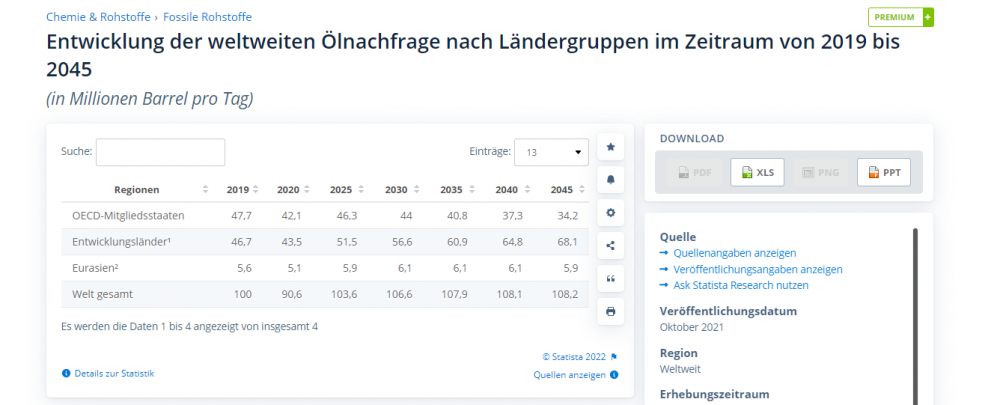Viewport: 1000px width, 405px height.
Task: Click Welt gesamt 2020 value 90,6
Action: (291, 294)
